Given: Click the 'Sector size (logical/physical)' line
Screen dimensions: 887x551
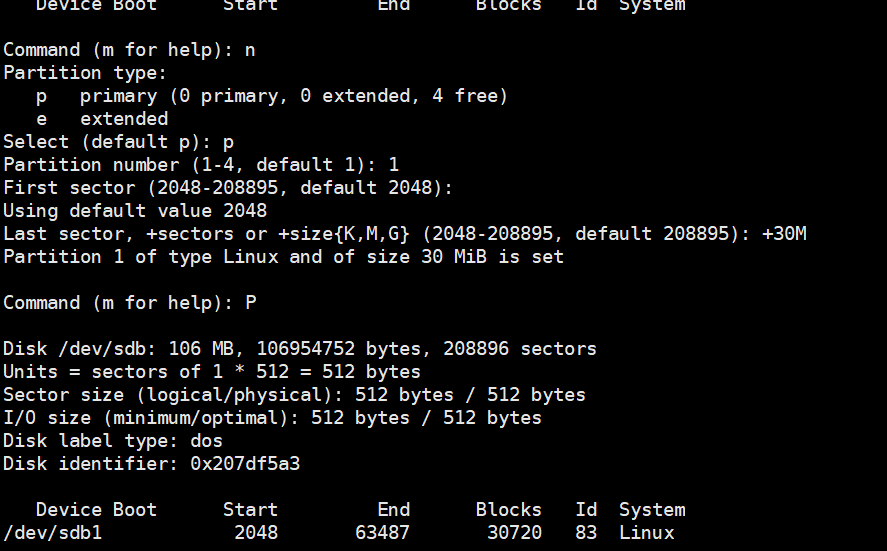Looking at the screenshot, I should coord(294,395).
